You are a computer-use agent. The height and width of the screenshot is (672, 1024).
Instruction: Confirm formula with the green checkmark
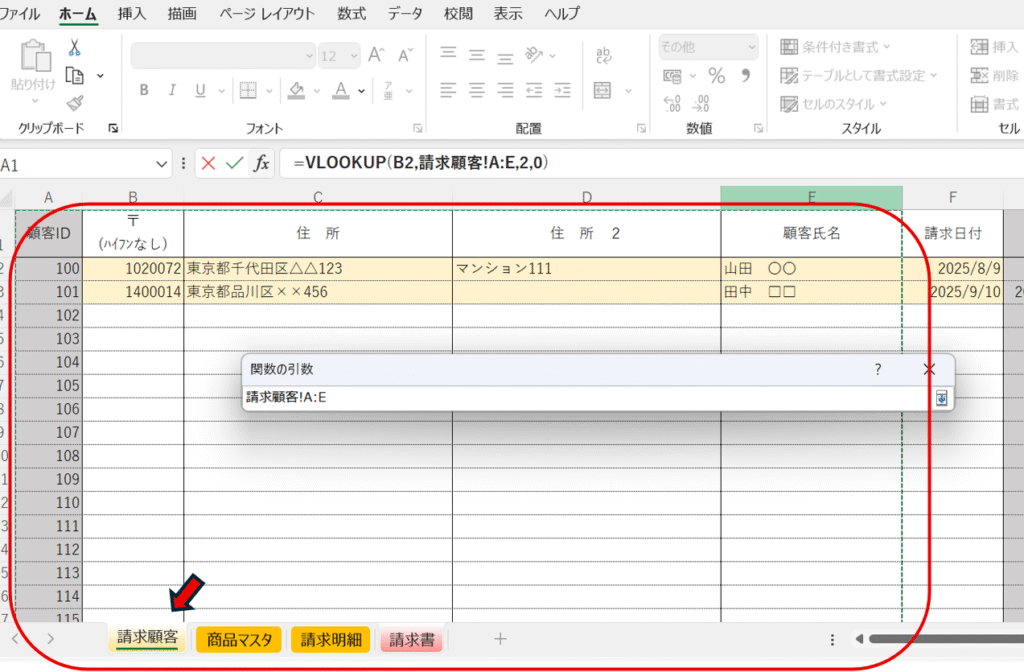[x=234, y=163]
